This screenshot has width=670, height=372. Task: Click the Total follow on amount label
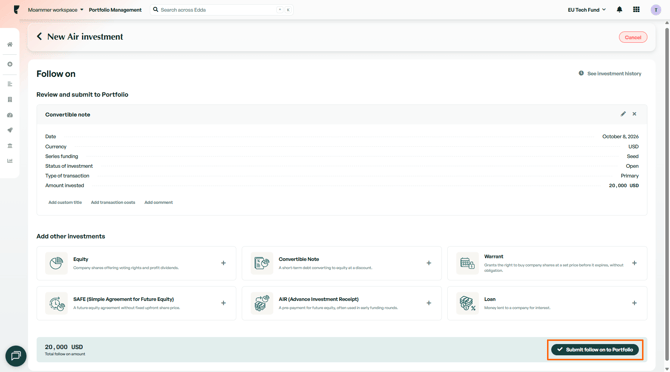click(65, 354)
